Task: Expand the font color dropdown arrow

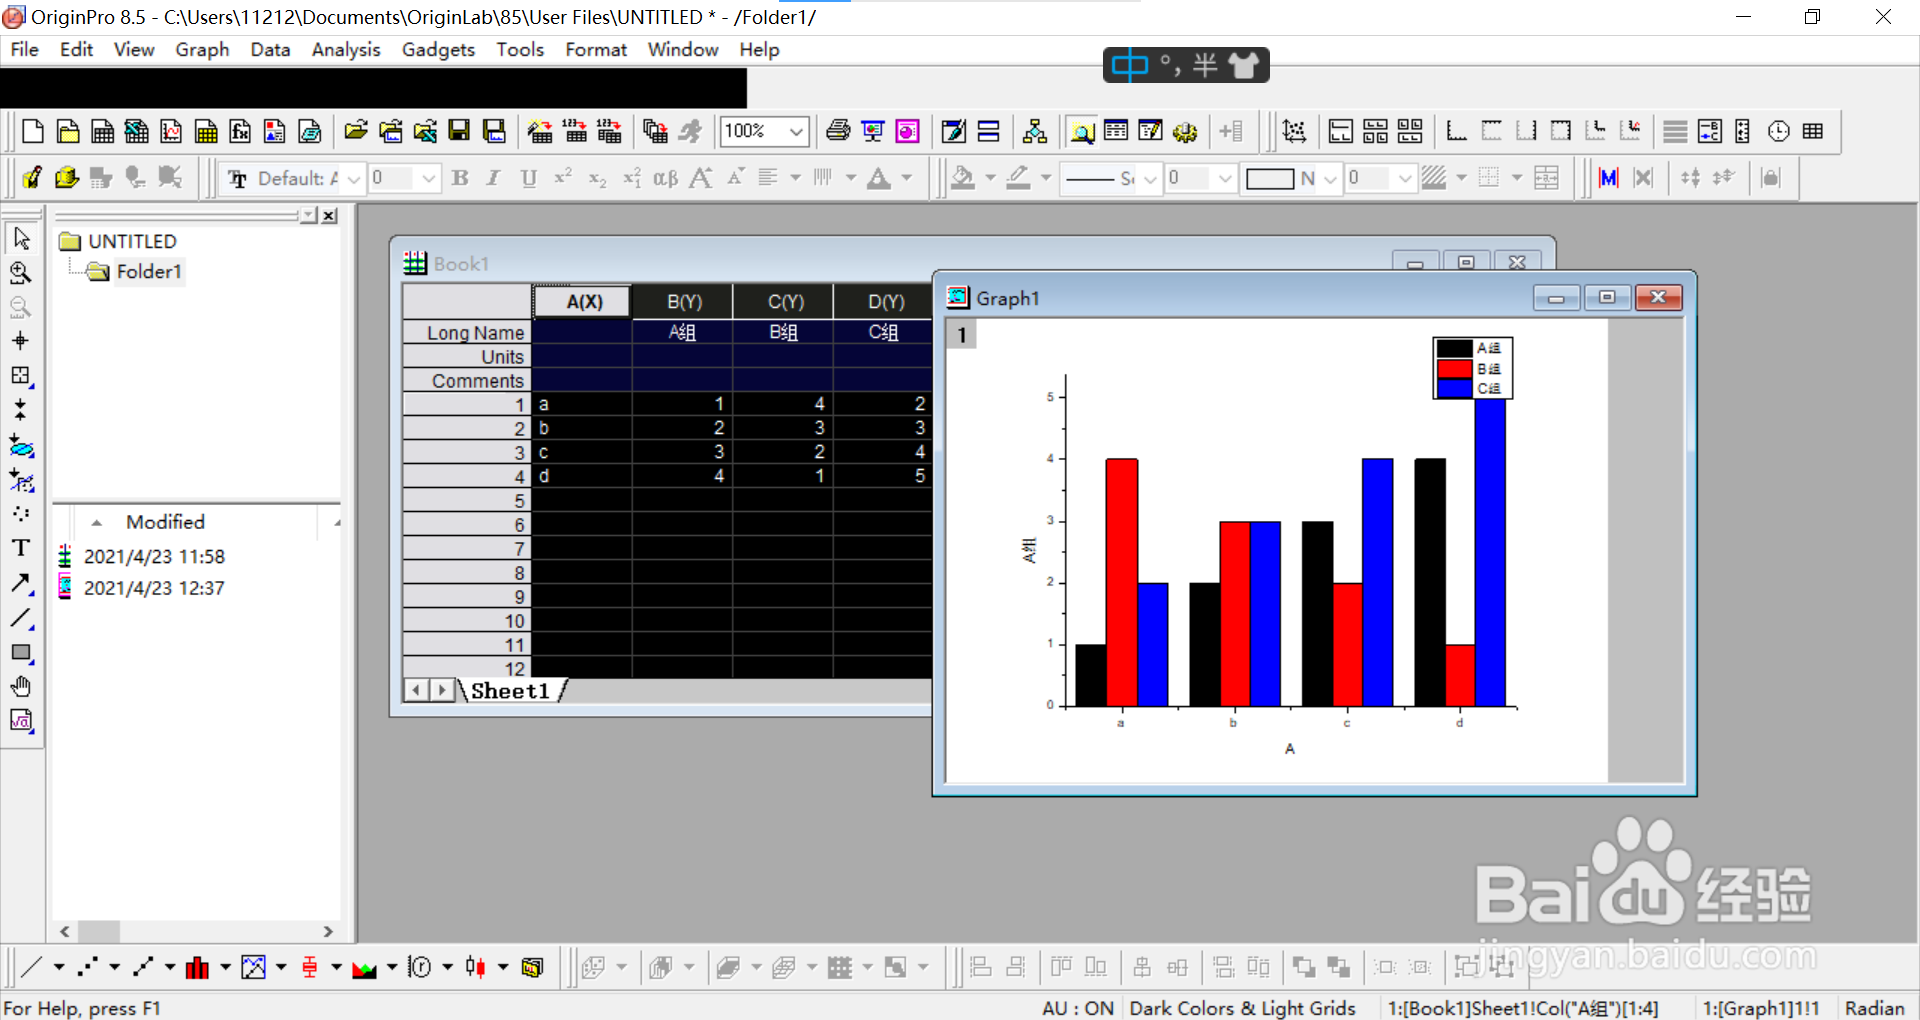Action: tap(907, 178)
